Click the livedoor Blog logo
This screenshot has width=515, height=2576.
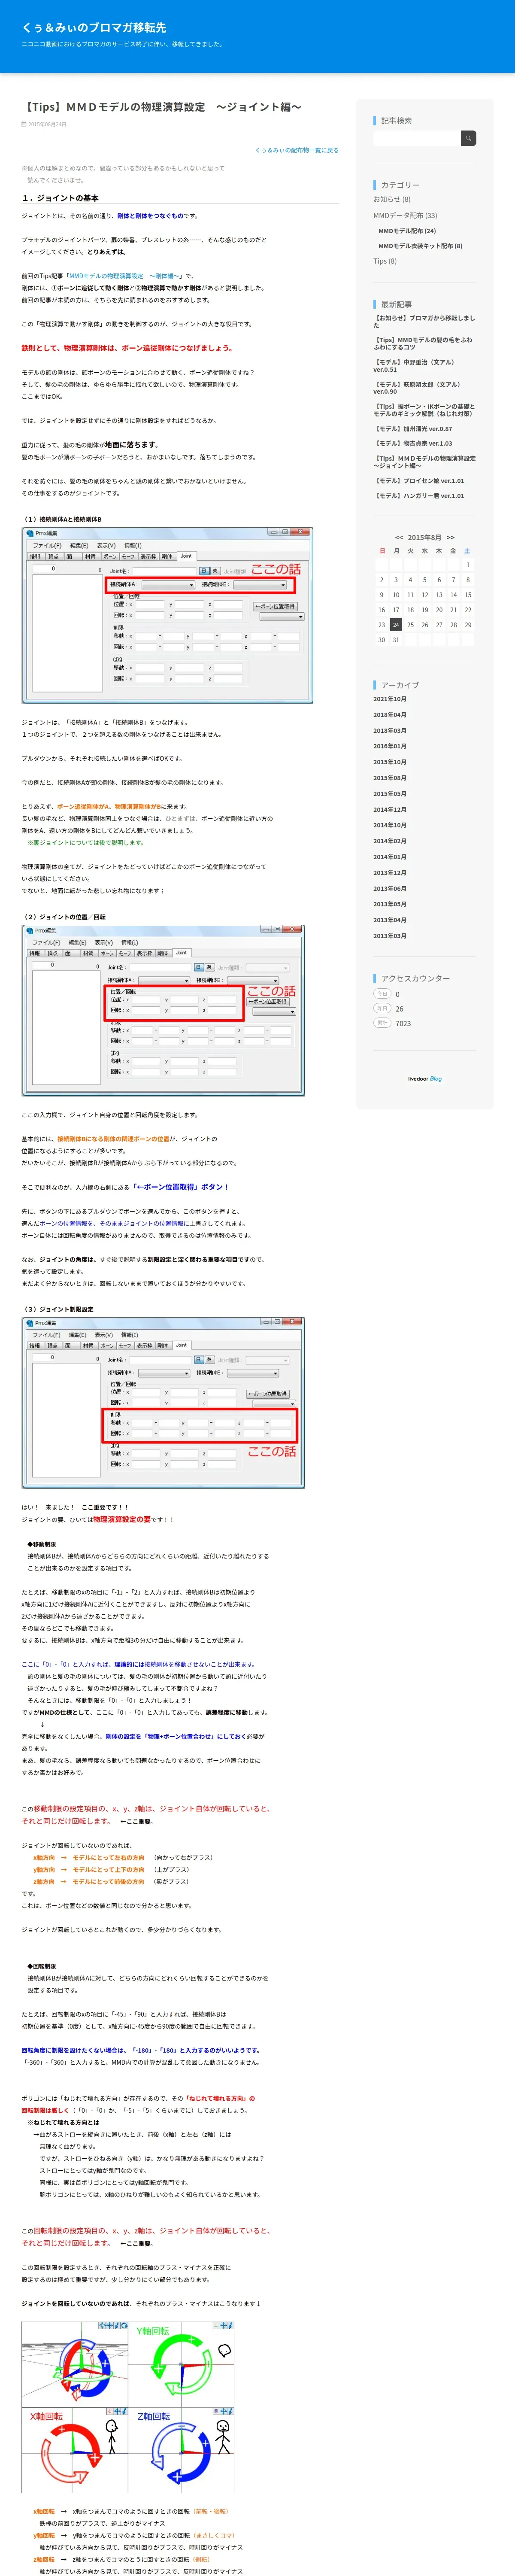tap(425, 1079)
